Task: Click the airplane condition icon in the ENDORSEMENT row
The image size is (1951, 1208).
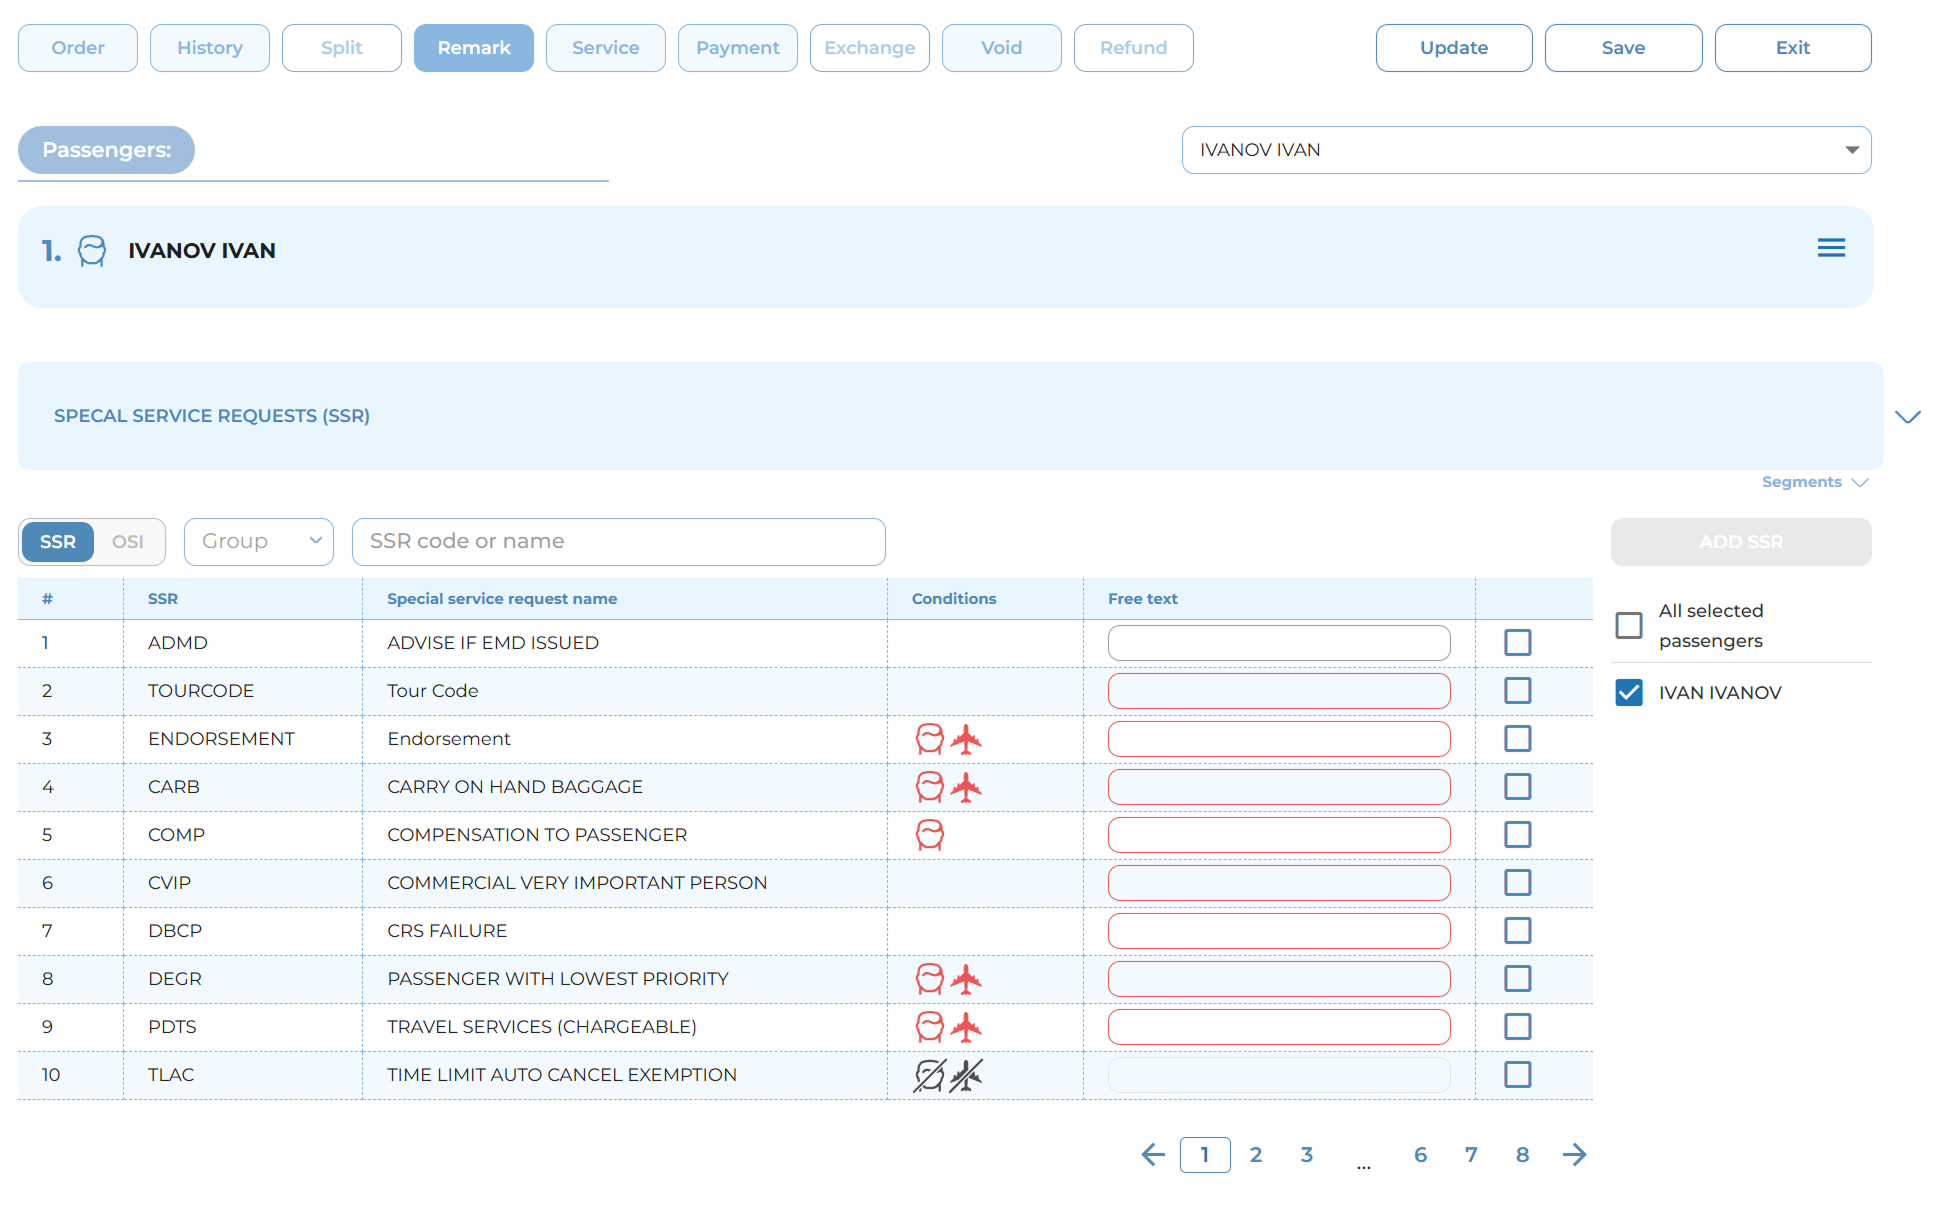Action: pyautogui.click(x=966, y=739)
